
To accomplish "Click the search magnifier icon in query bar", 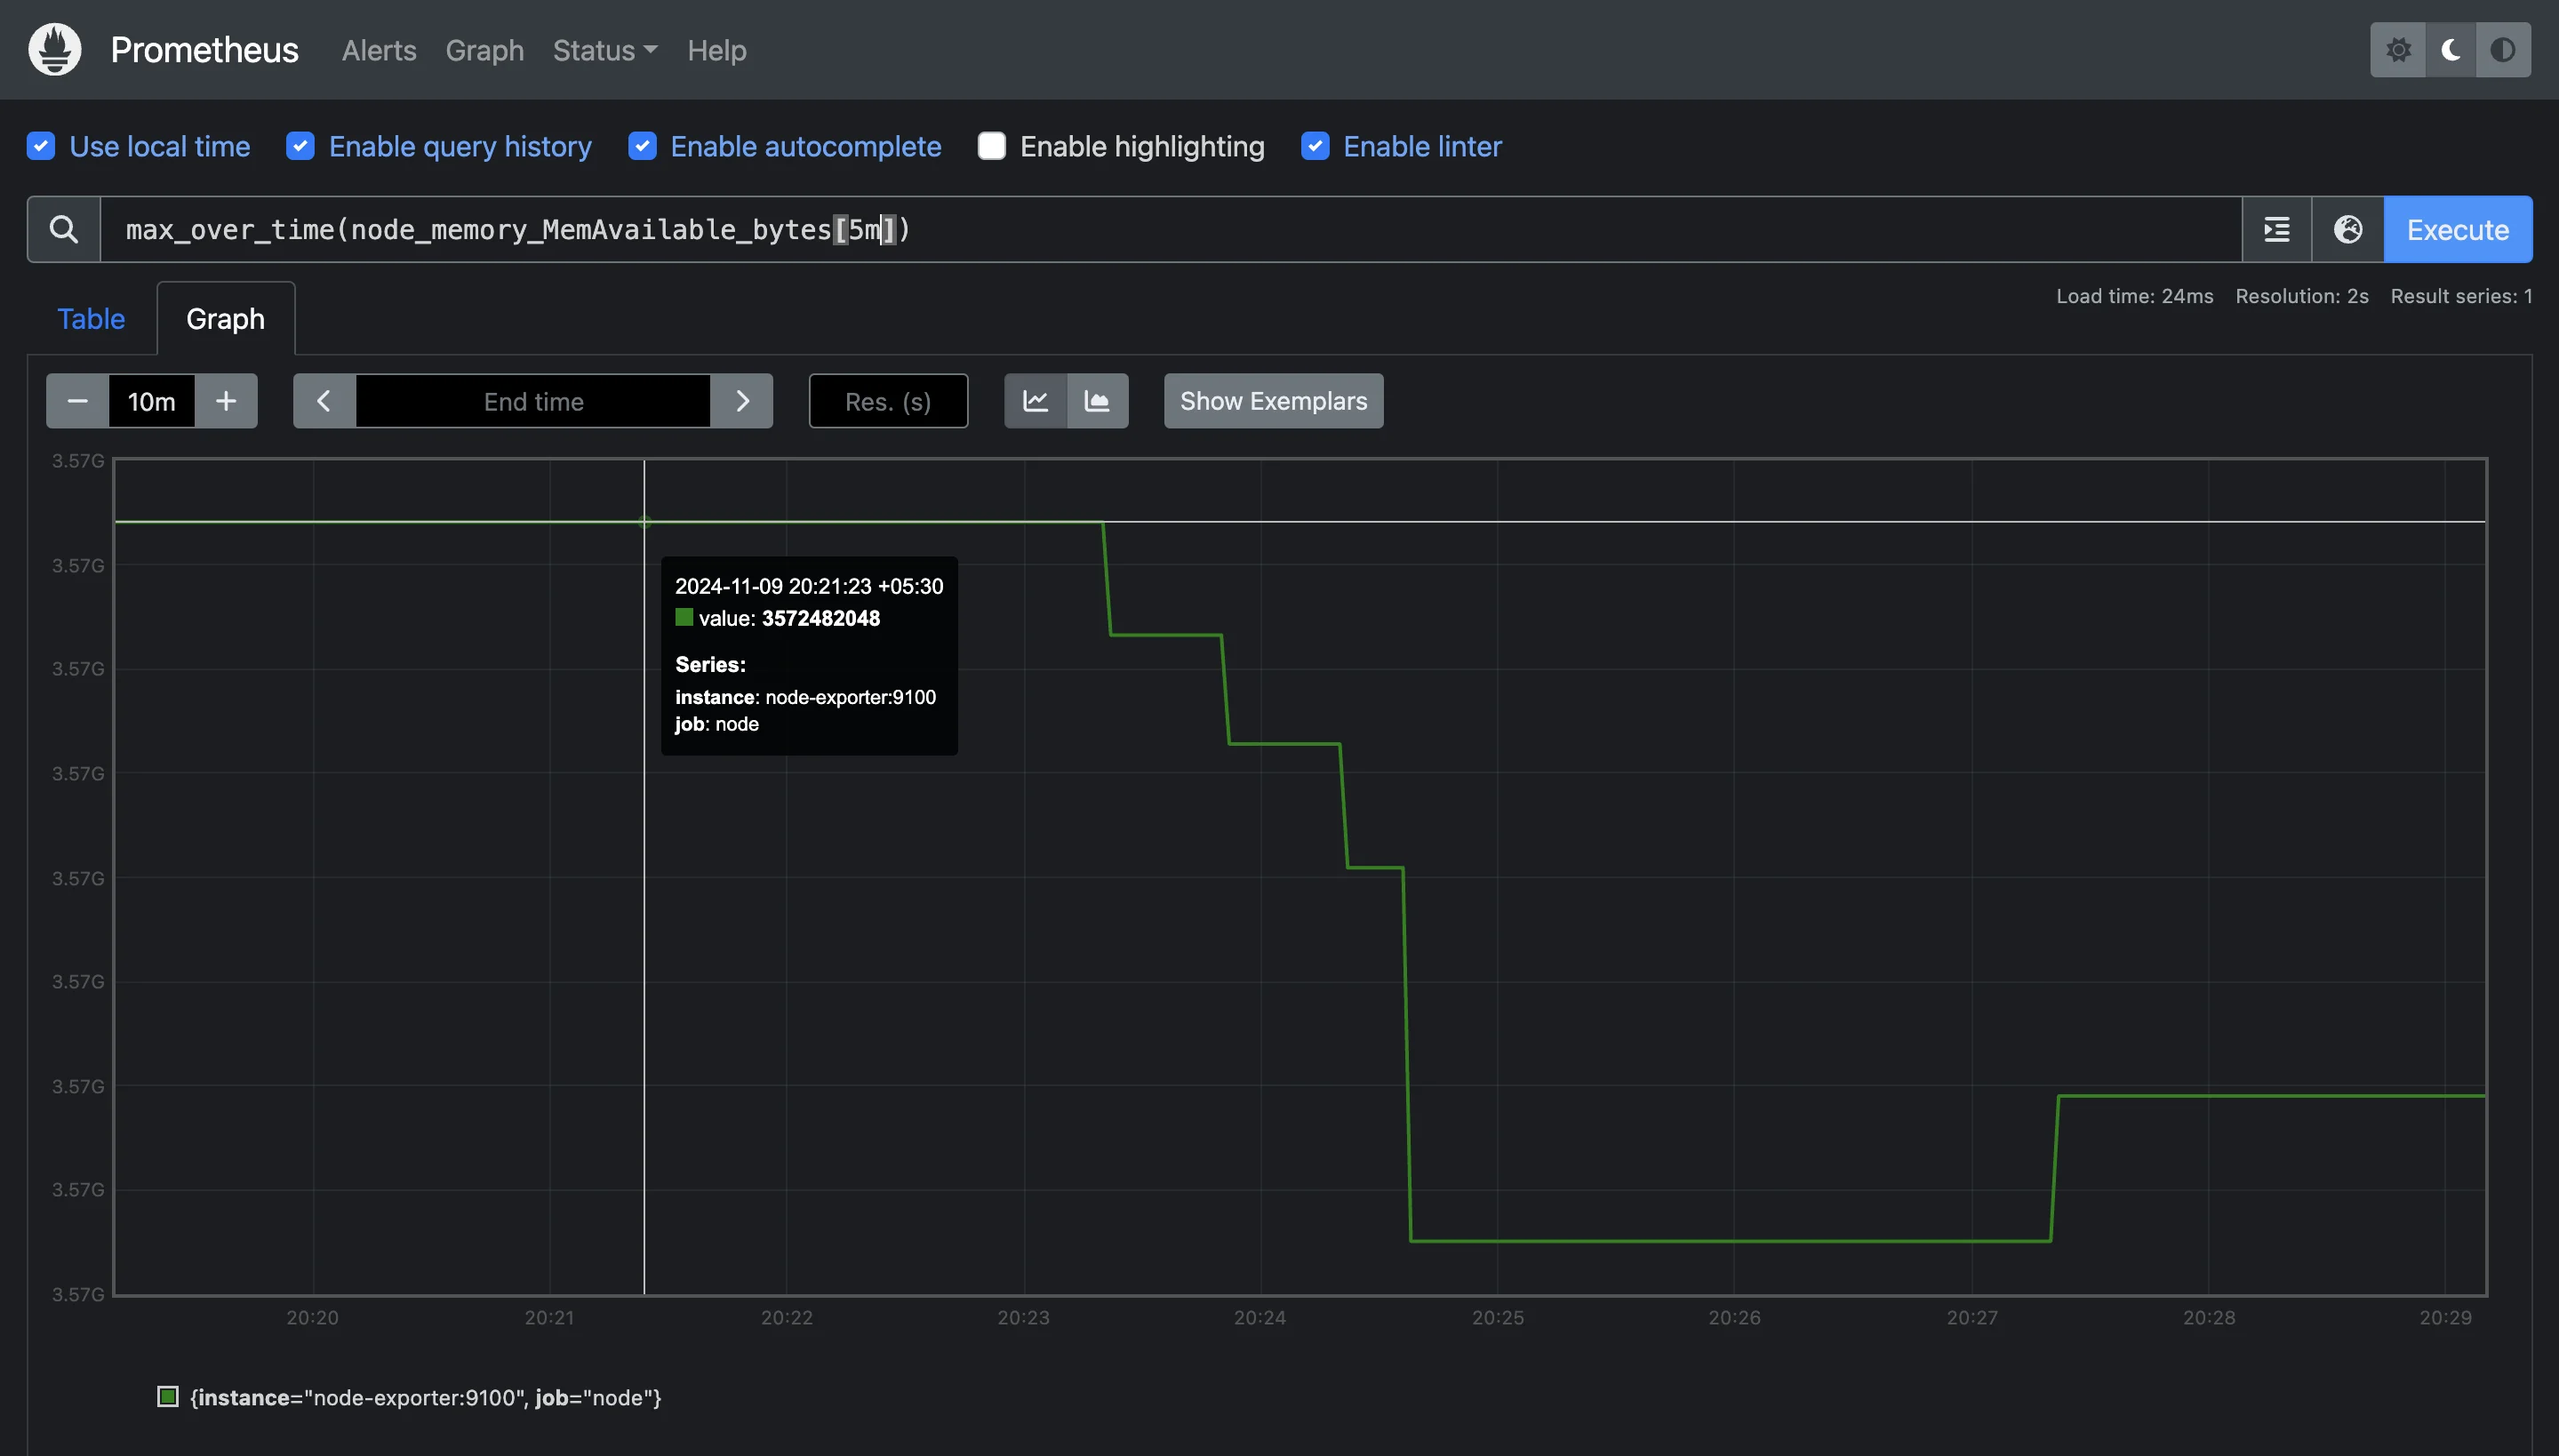I will tap(63, 228).
